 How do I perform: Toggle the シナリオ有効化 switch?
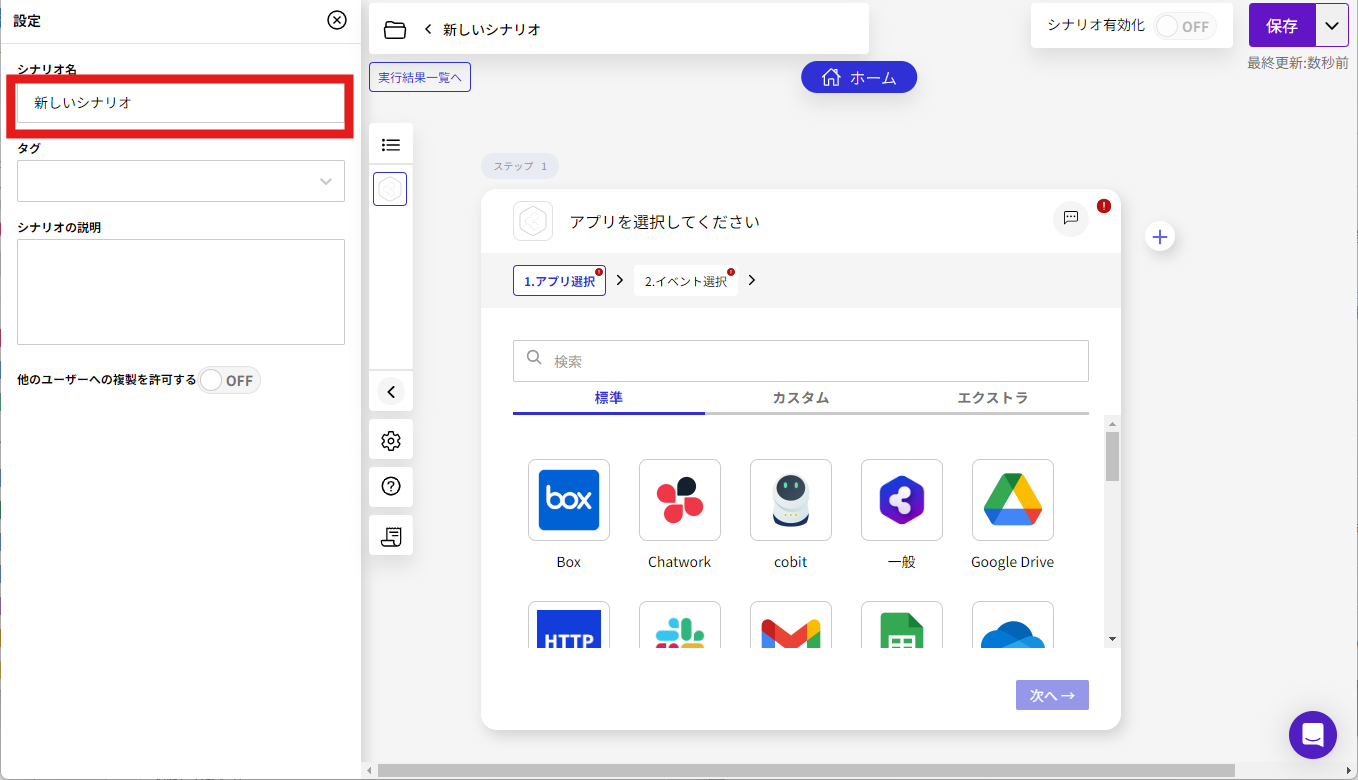click(x=1185, y=27)
